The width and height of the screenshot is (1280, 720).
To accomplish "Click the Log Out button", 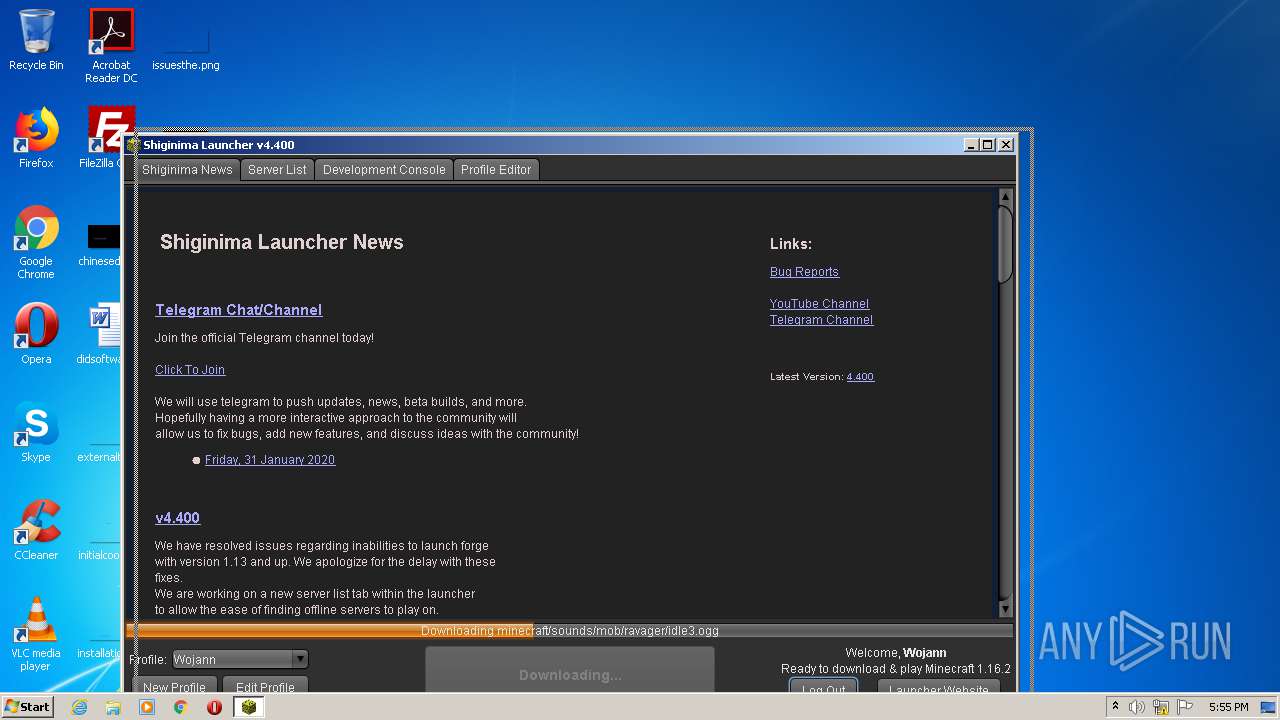I will pos(823,687).
